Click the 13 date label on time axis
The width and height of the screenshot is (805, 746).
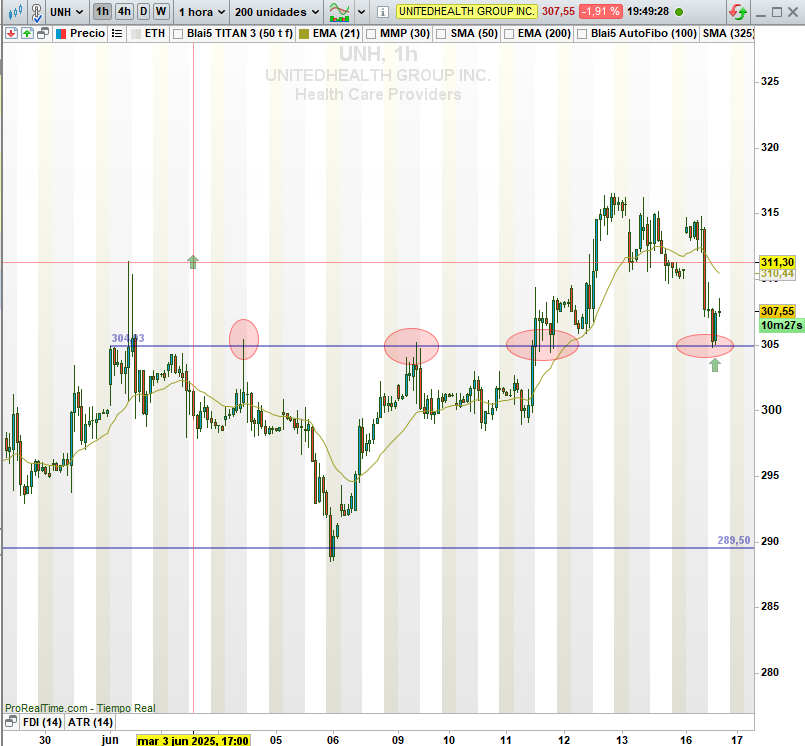pos(622,740)
